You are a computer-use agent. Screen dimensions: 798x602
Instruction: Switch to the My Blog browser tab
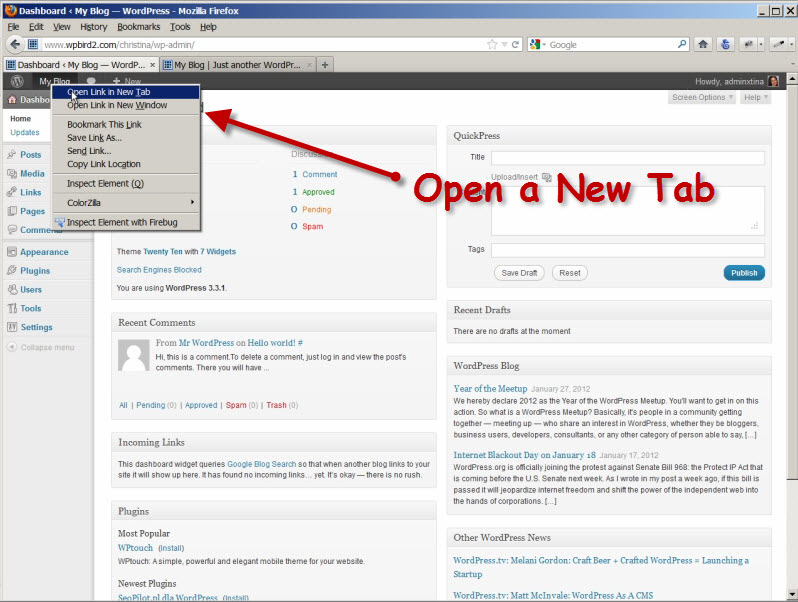237,65
